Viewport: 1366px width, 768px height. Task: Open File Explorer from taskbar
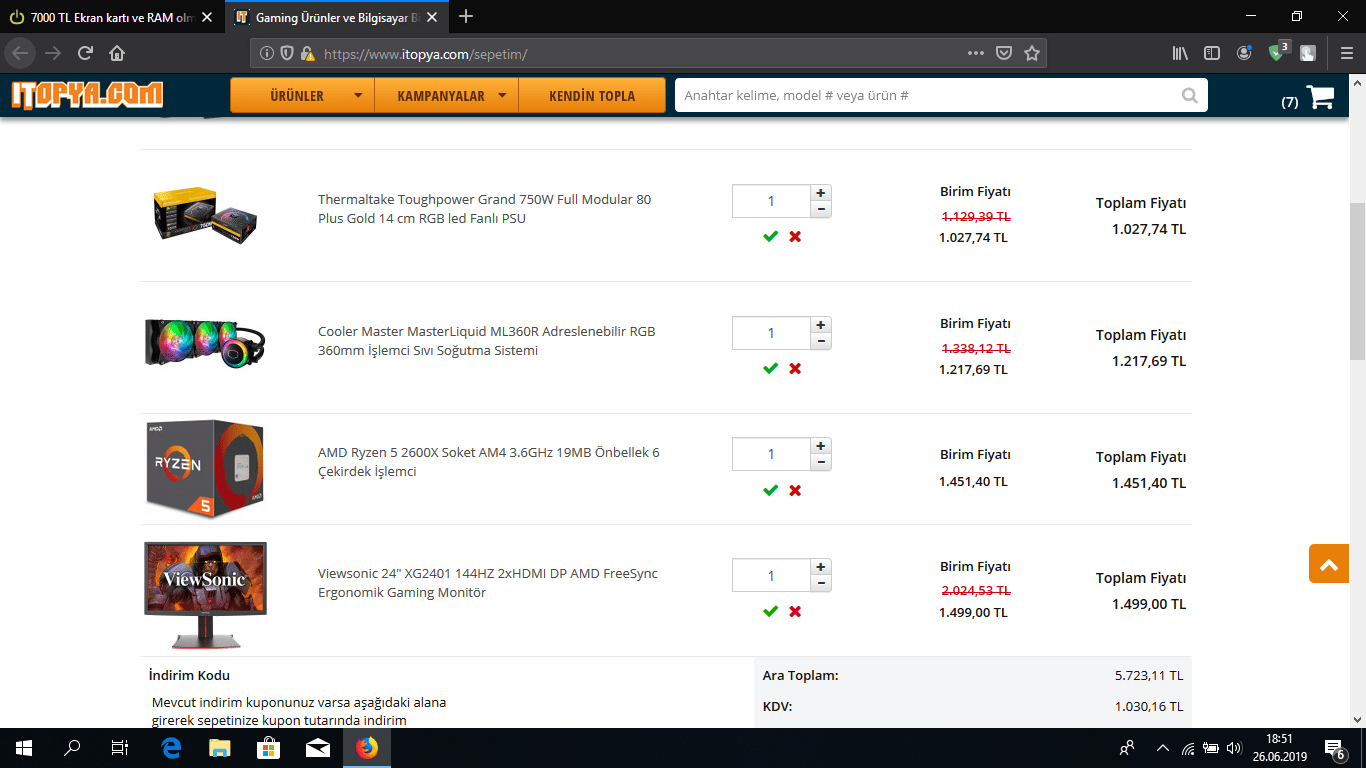point(220,748)
